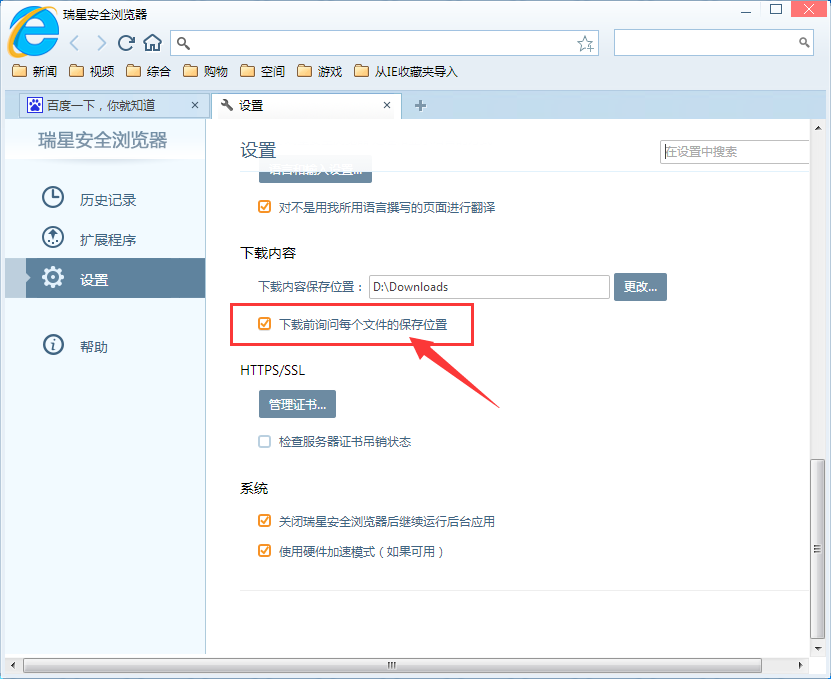Viewport: 831px width, 679px height.
Task: Switch to the 百度一下，你就知道 tab
Action: point(100,105)
